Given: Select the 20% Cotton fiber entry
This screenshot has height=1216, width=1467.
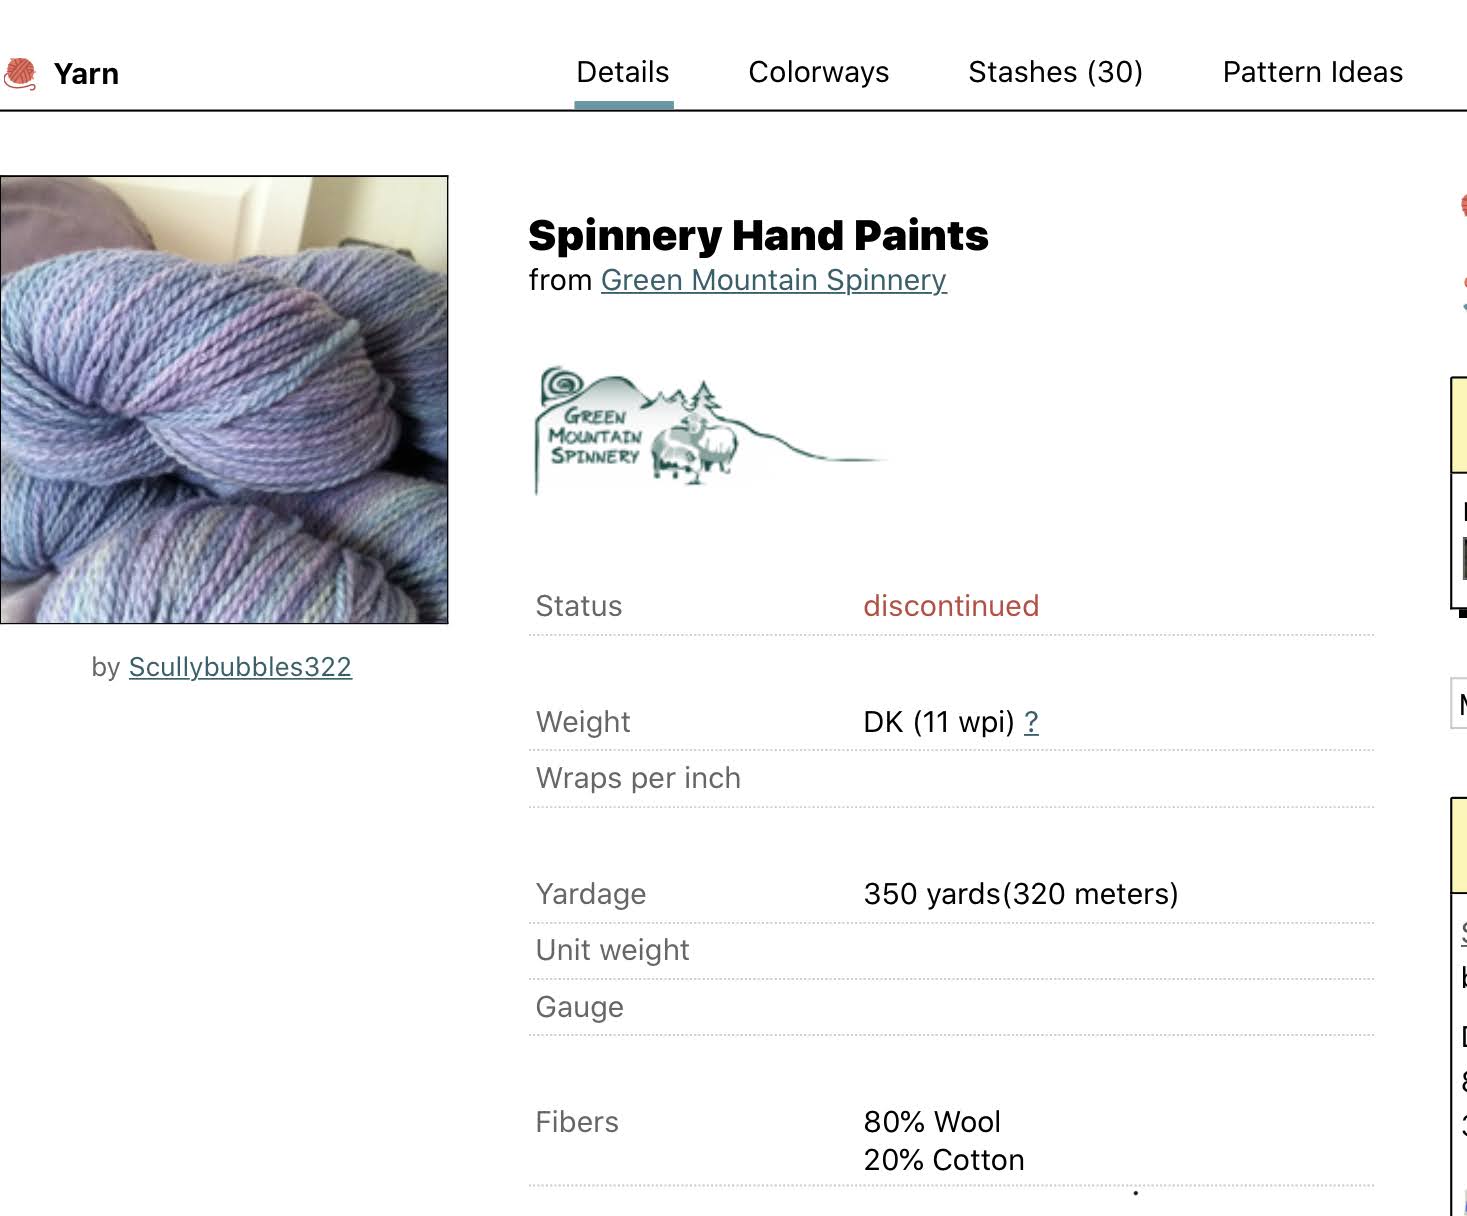Looking at the screenshot, I should click(x=944, y=1160).
